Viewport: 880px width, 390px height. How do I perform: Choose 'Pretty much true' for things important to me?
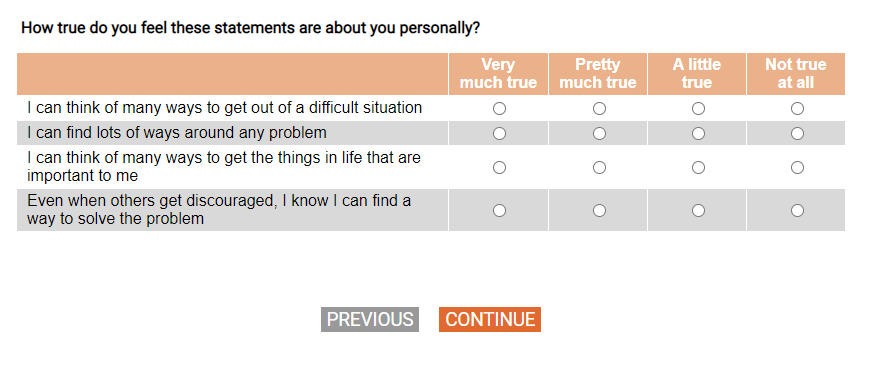(599, 167)
